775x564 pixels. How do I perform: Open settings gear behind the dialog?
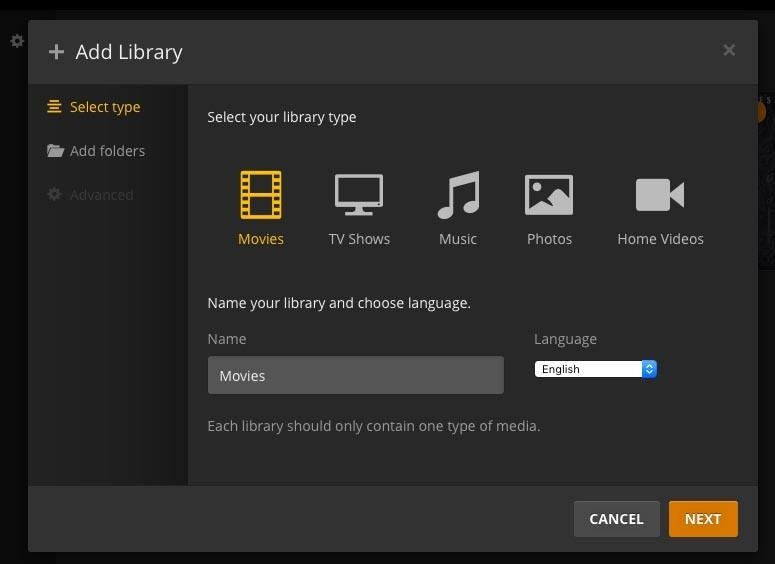tap(17, 41)
